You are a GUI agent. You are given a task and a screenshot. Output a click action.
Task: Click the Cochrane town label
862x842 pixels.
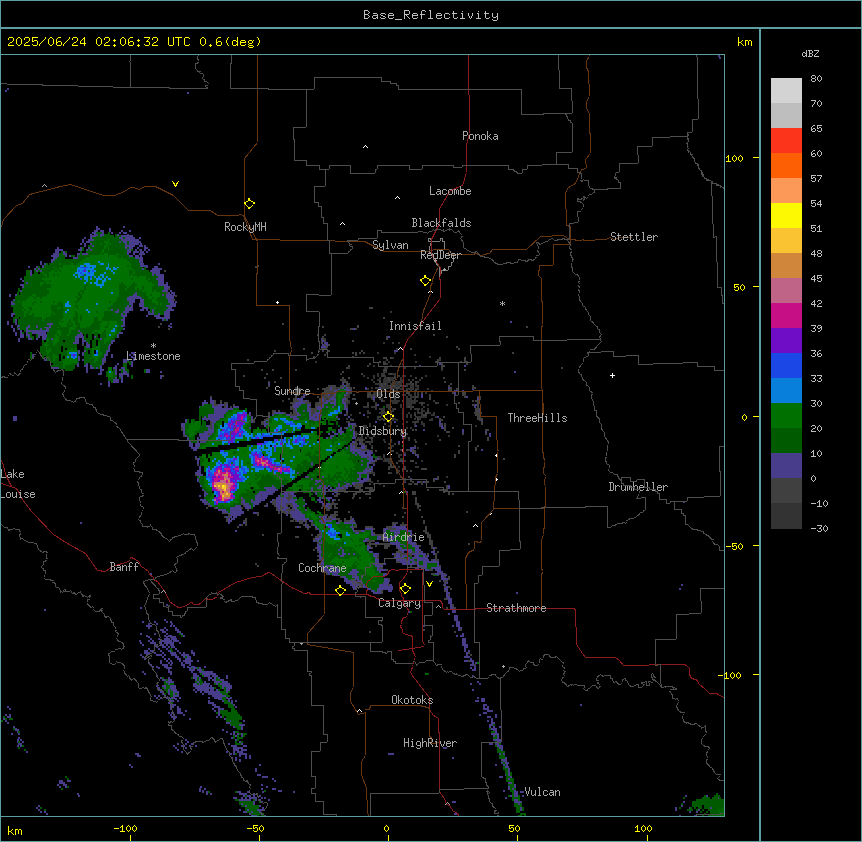322,568
